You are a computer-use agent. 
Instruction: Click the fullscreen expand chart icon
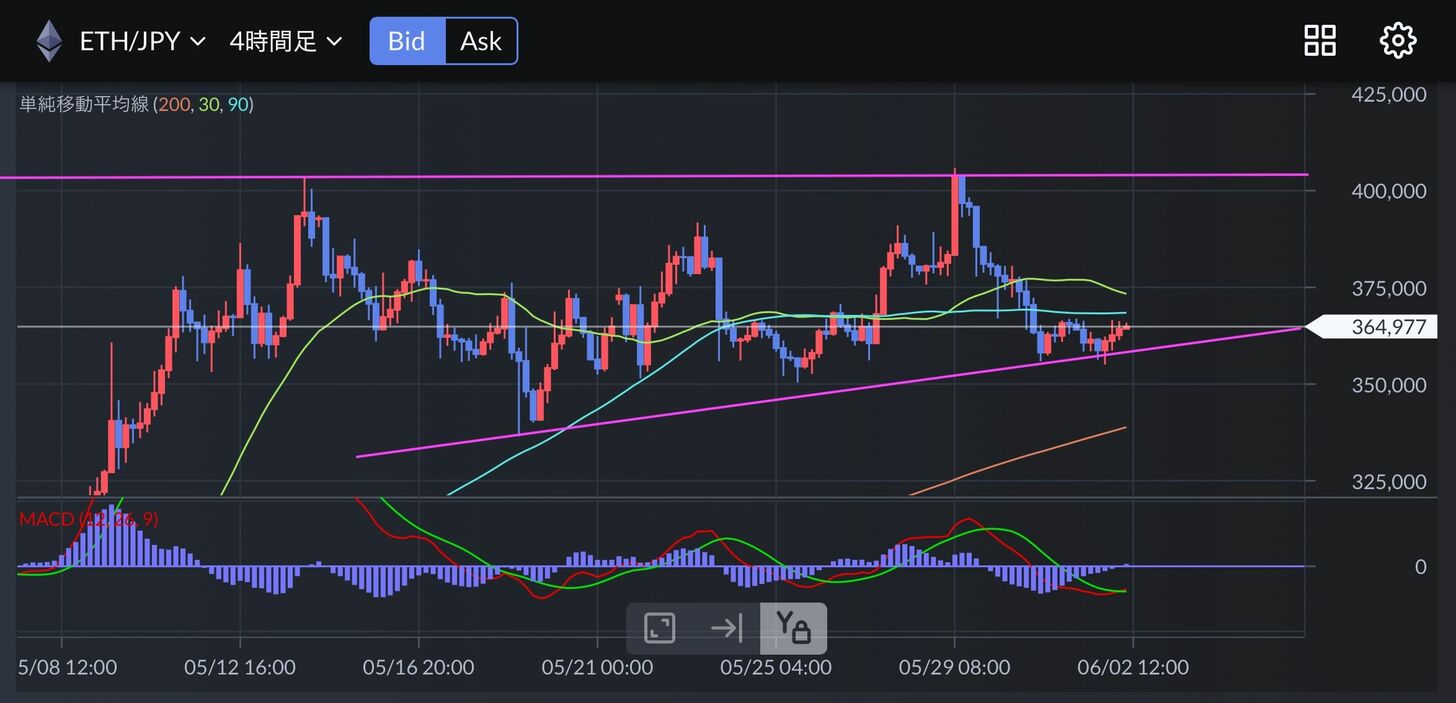point(659,628)
